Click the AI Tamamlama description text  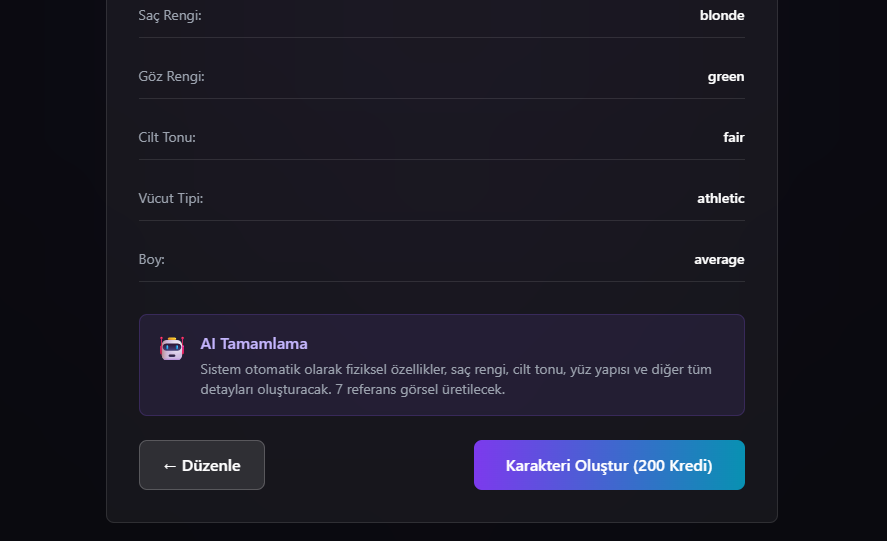(x=456, y=379)
